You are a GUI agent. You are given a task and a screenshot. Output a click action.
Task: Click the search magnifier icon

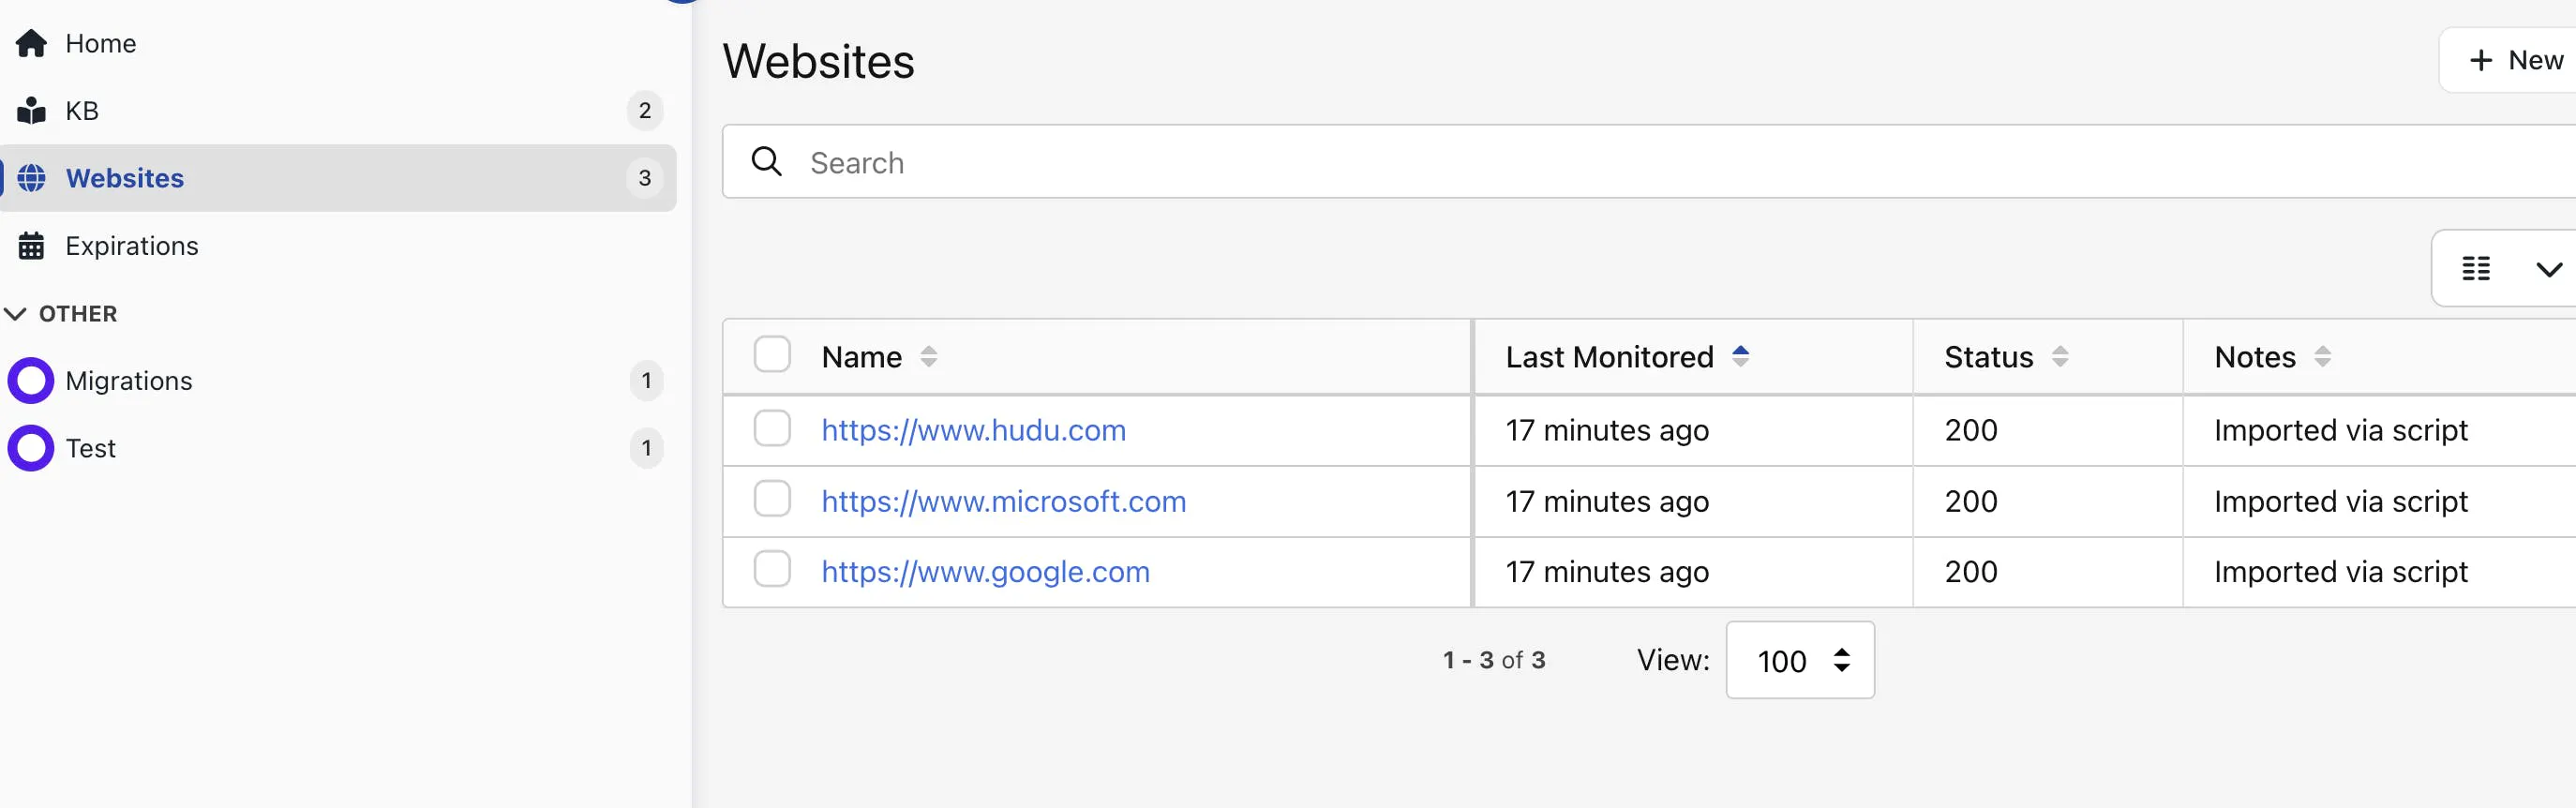(766, 162)
